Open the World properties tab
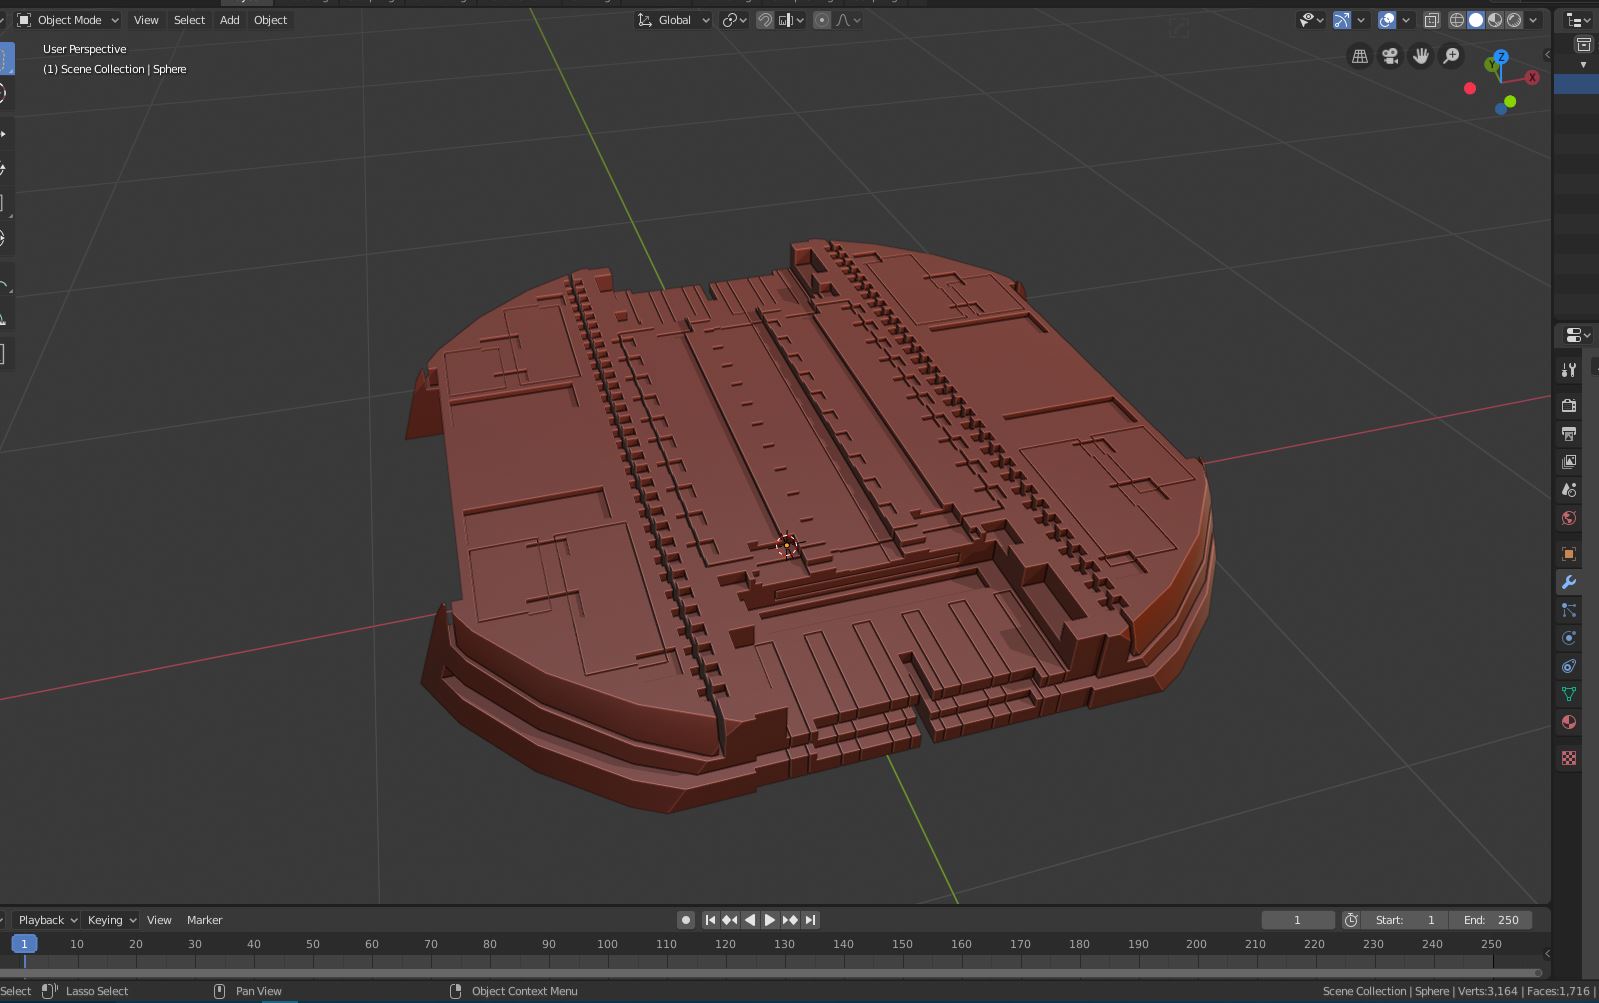 1568,518
